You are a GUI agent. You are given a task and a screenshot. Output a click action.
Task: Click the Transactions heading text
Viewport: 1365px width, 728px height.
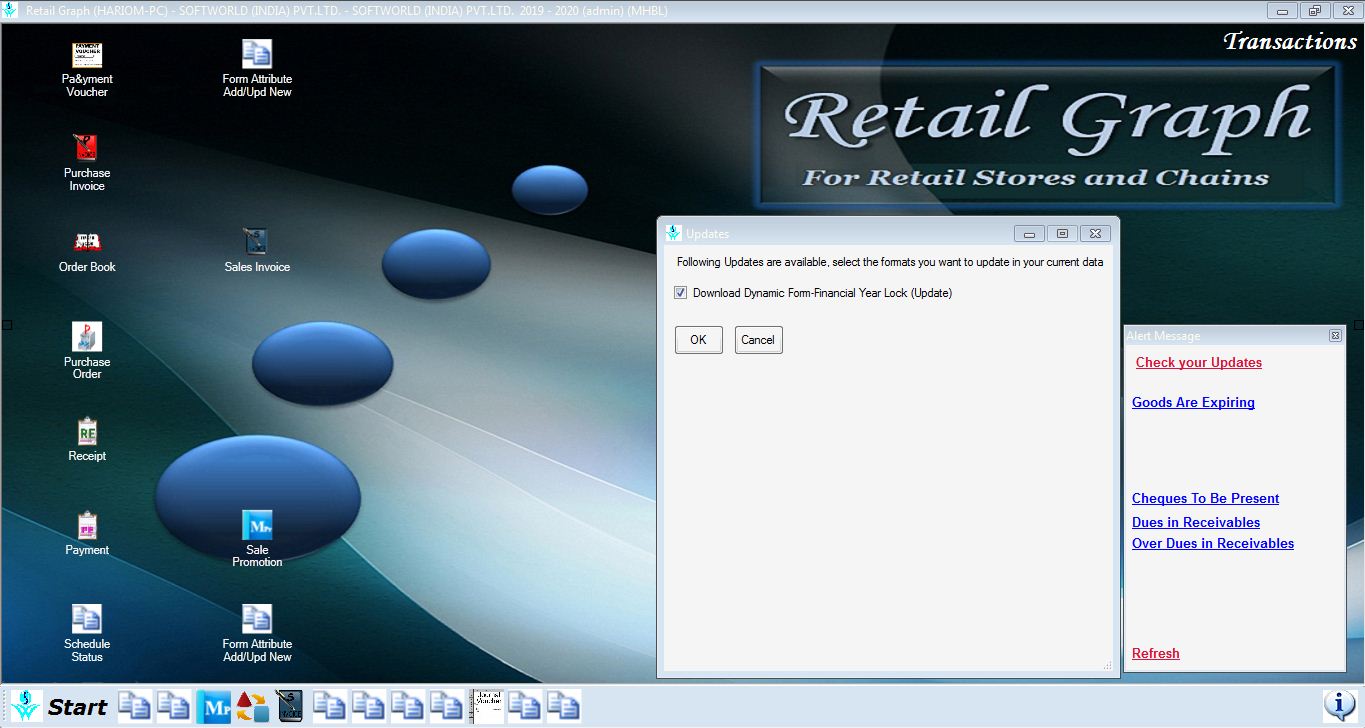tap(1290, 41)
